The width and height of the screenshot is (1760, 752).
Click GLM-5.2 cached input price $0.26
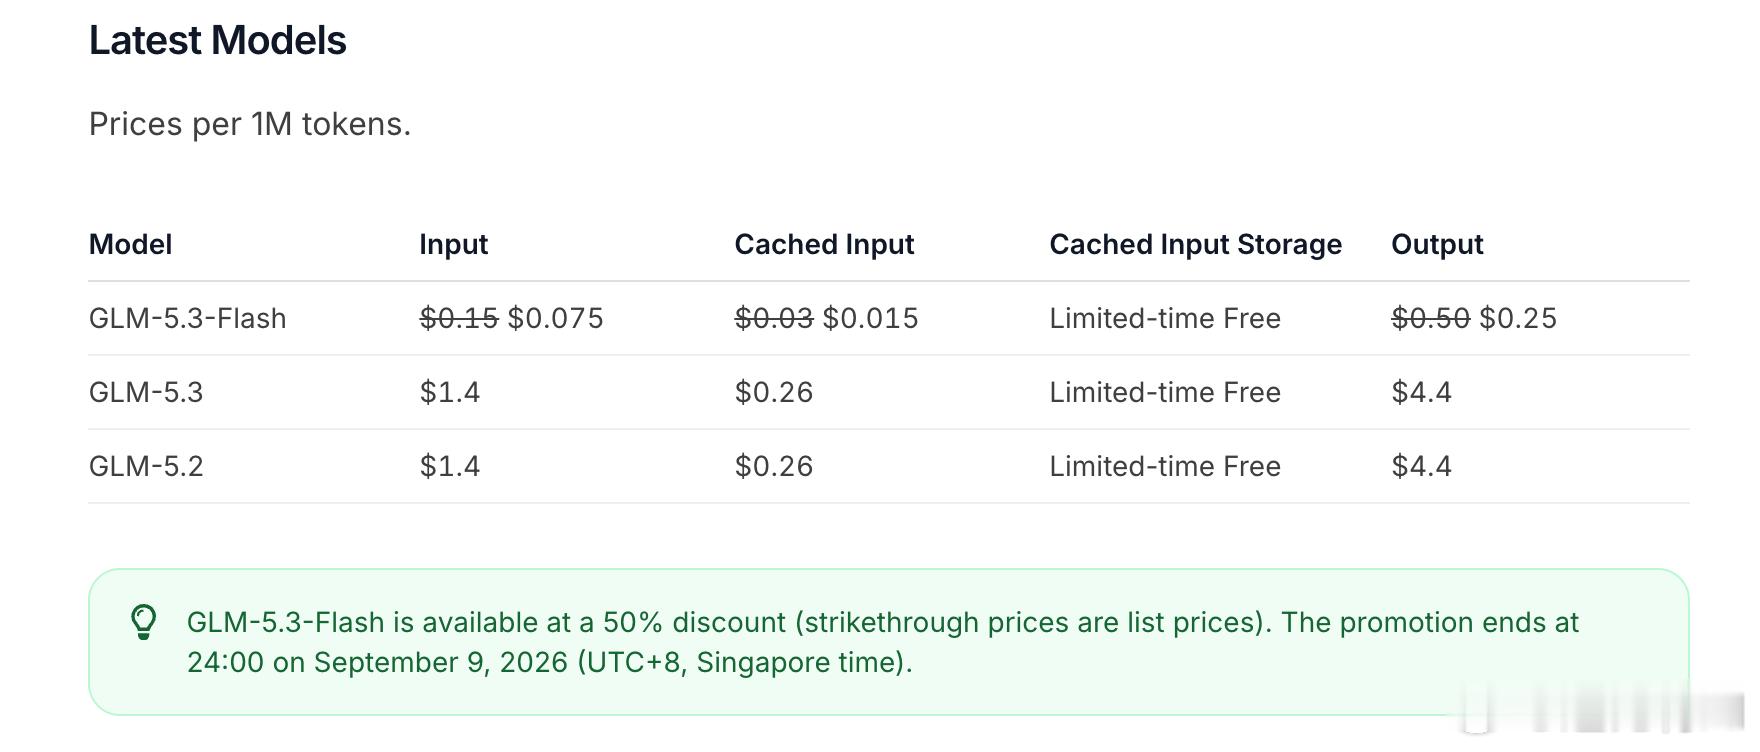coord(774,466)
